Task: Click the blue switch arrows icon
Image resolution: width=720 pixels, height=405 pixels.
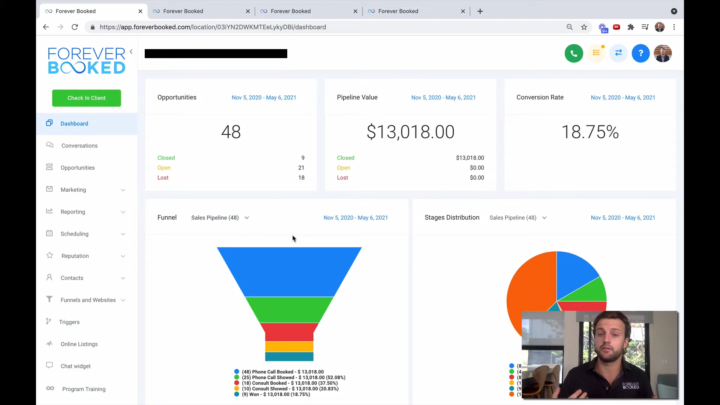Action: 618,53
